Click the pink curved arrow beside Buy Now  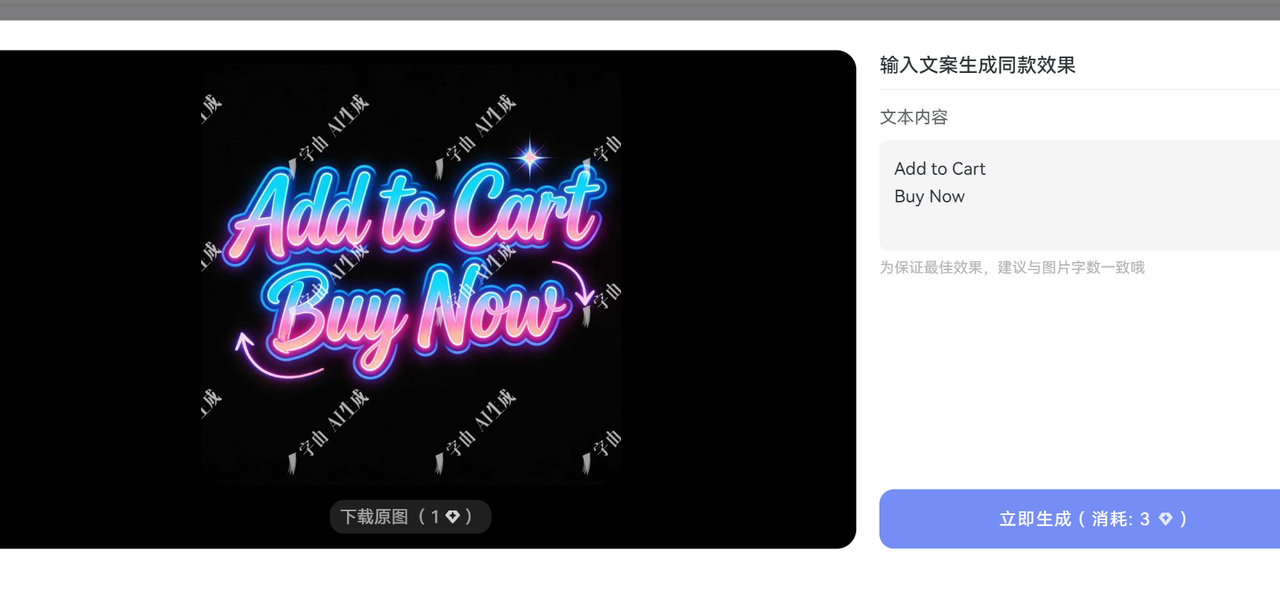pyautogui.click(x=581, y=285)
